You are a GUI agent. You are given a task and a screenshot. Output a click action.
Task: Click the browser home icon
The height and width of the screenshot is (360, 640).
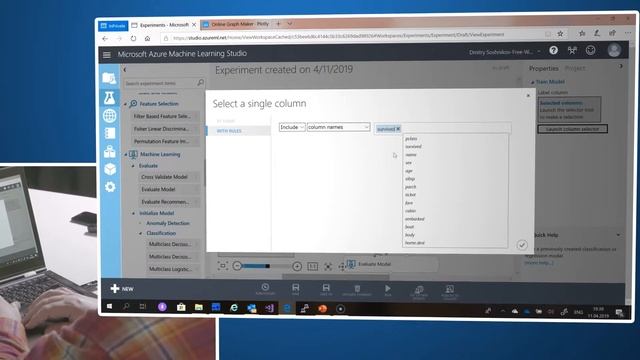pyautogui.click(x=147, y=38)
